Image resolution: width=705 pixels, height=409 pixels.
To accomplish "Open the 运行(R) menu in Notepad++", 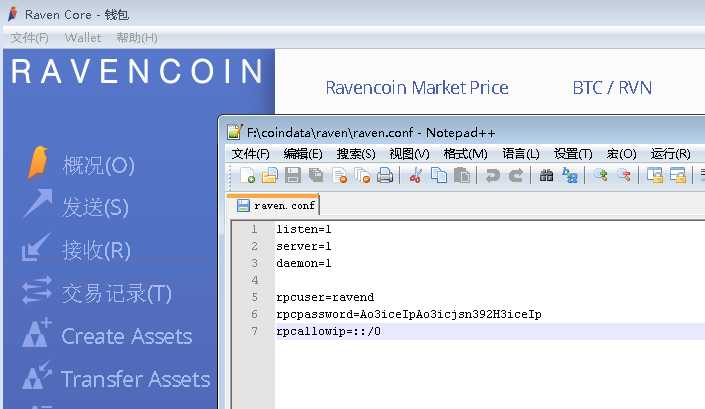I will [x=670, y=154].
